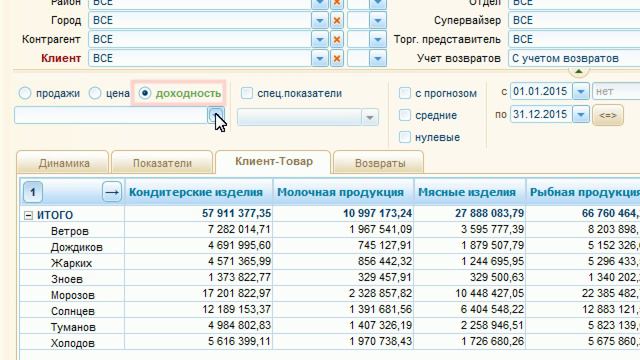Open the dropdown under доходность options
The image size is (640, 360).
pos(216,116)
